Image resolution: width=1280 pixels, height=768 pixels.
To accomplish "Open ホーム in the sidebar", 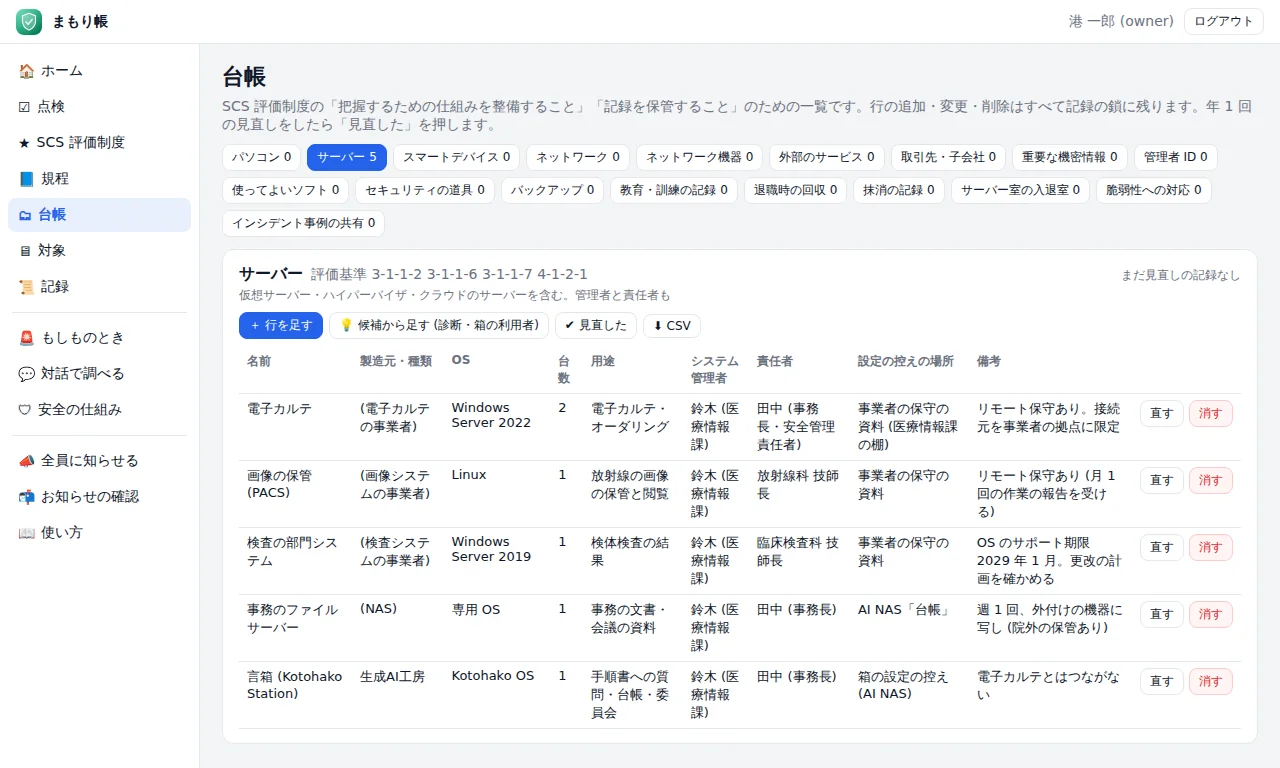I will [x=99, y=71].
